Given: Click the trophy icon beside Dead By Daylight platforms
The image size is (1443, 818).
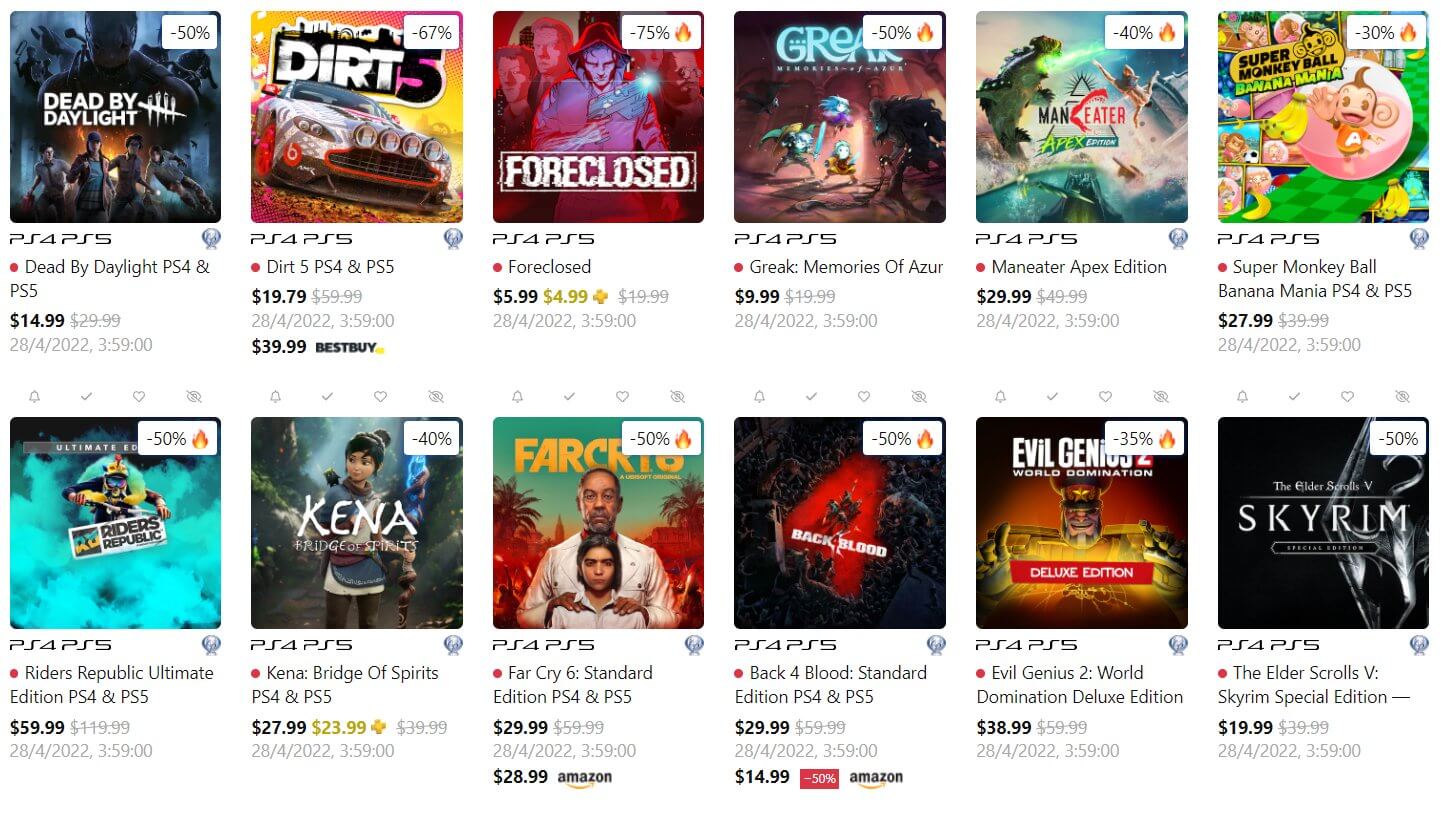Looking at the screenshot, I should pos(211,239).
